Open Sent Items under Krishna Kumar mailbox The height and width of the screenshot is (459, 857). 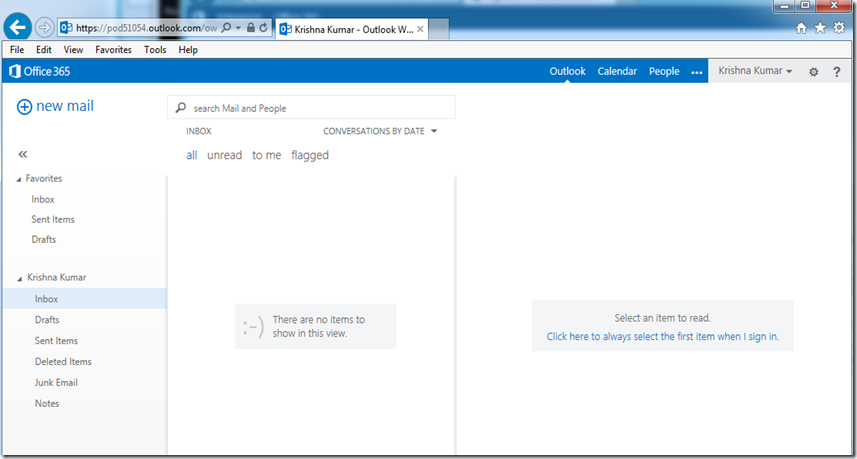pos(56,340)
